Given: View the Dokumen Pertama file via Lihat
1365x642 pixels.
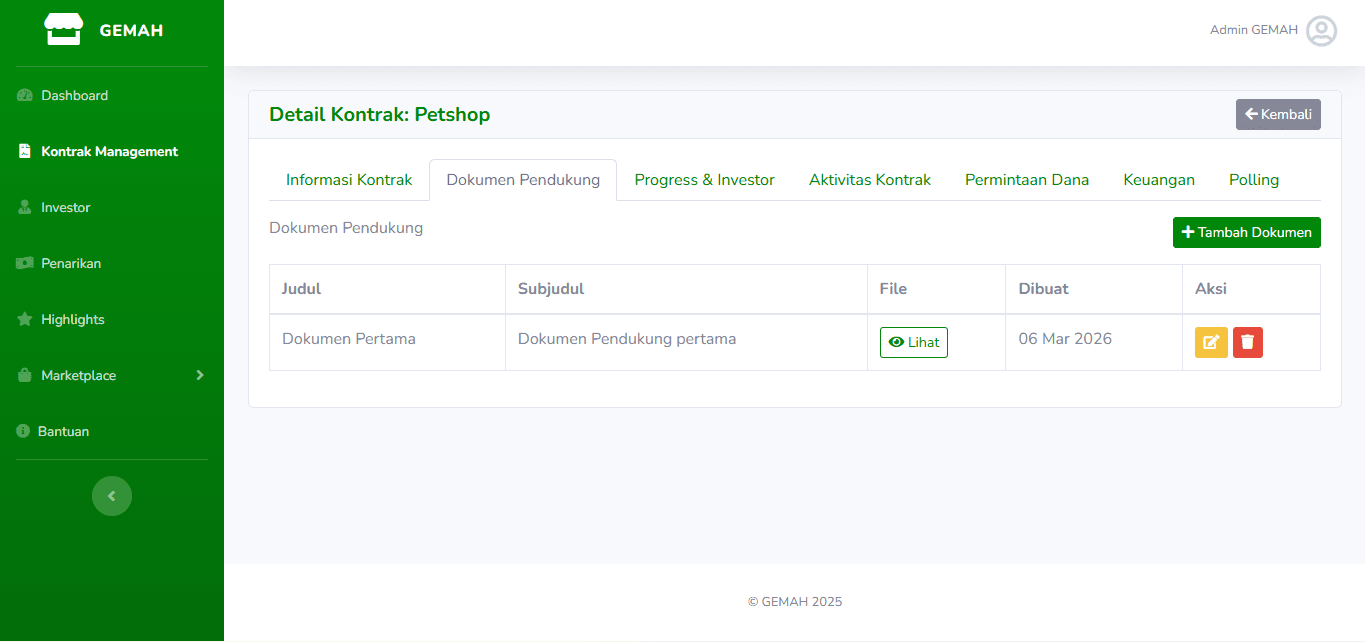Looking at the screenshot, I should 913,343.
